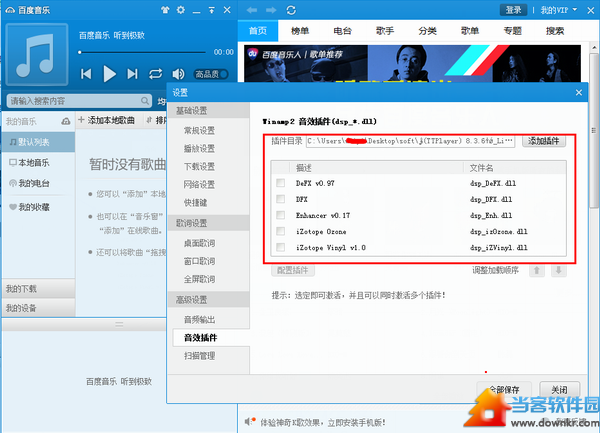Open 我的下载 section
This screenshot has width=600, height=433.
click(38, 289)
